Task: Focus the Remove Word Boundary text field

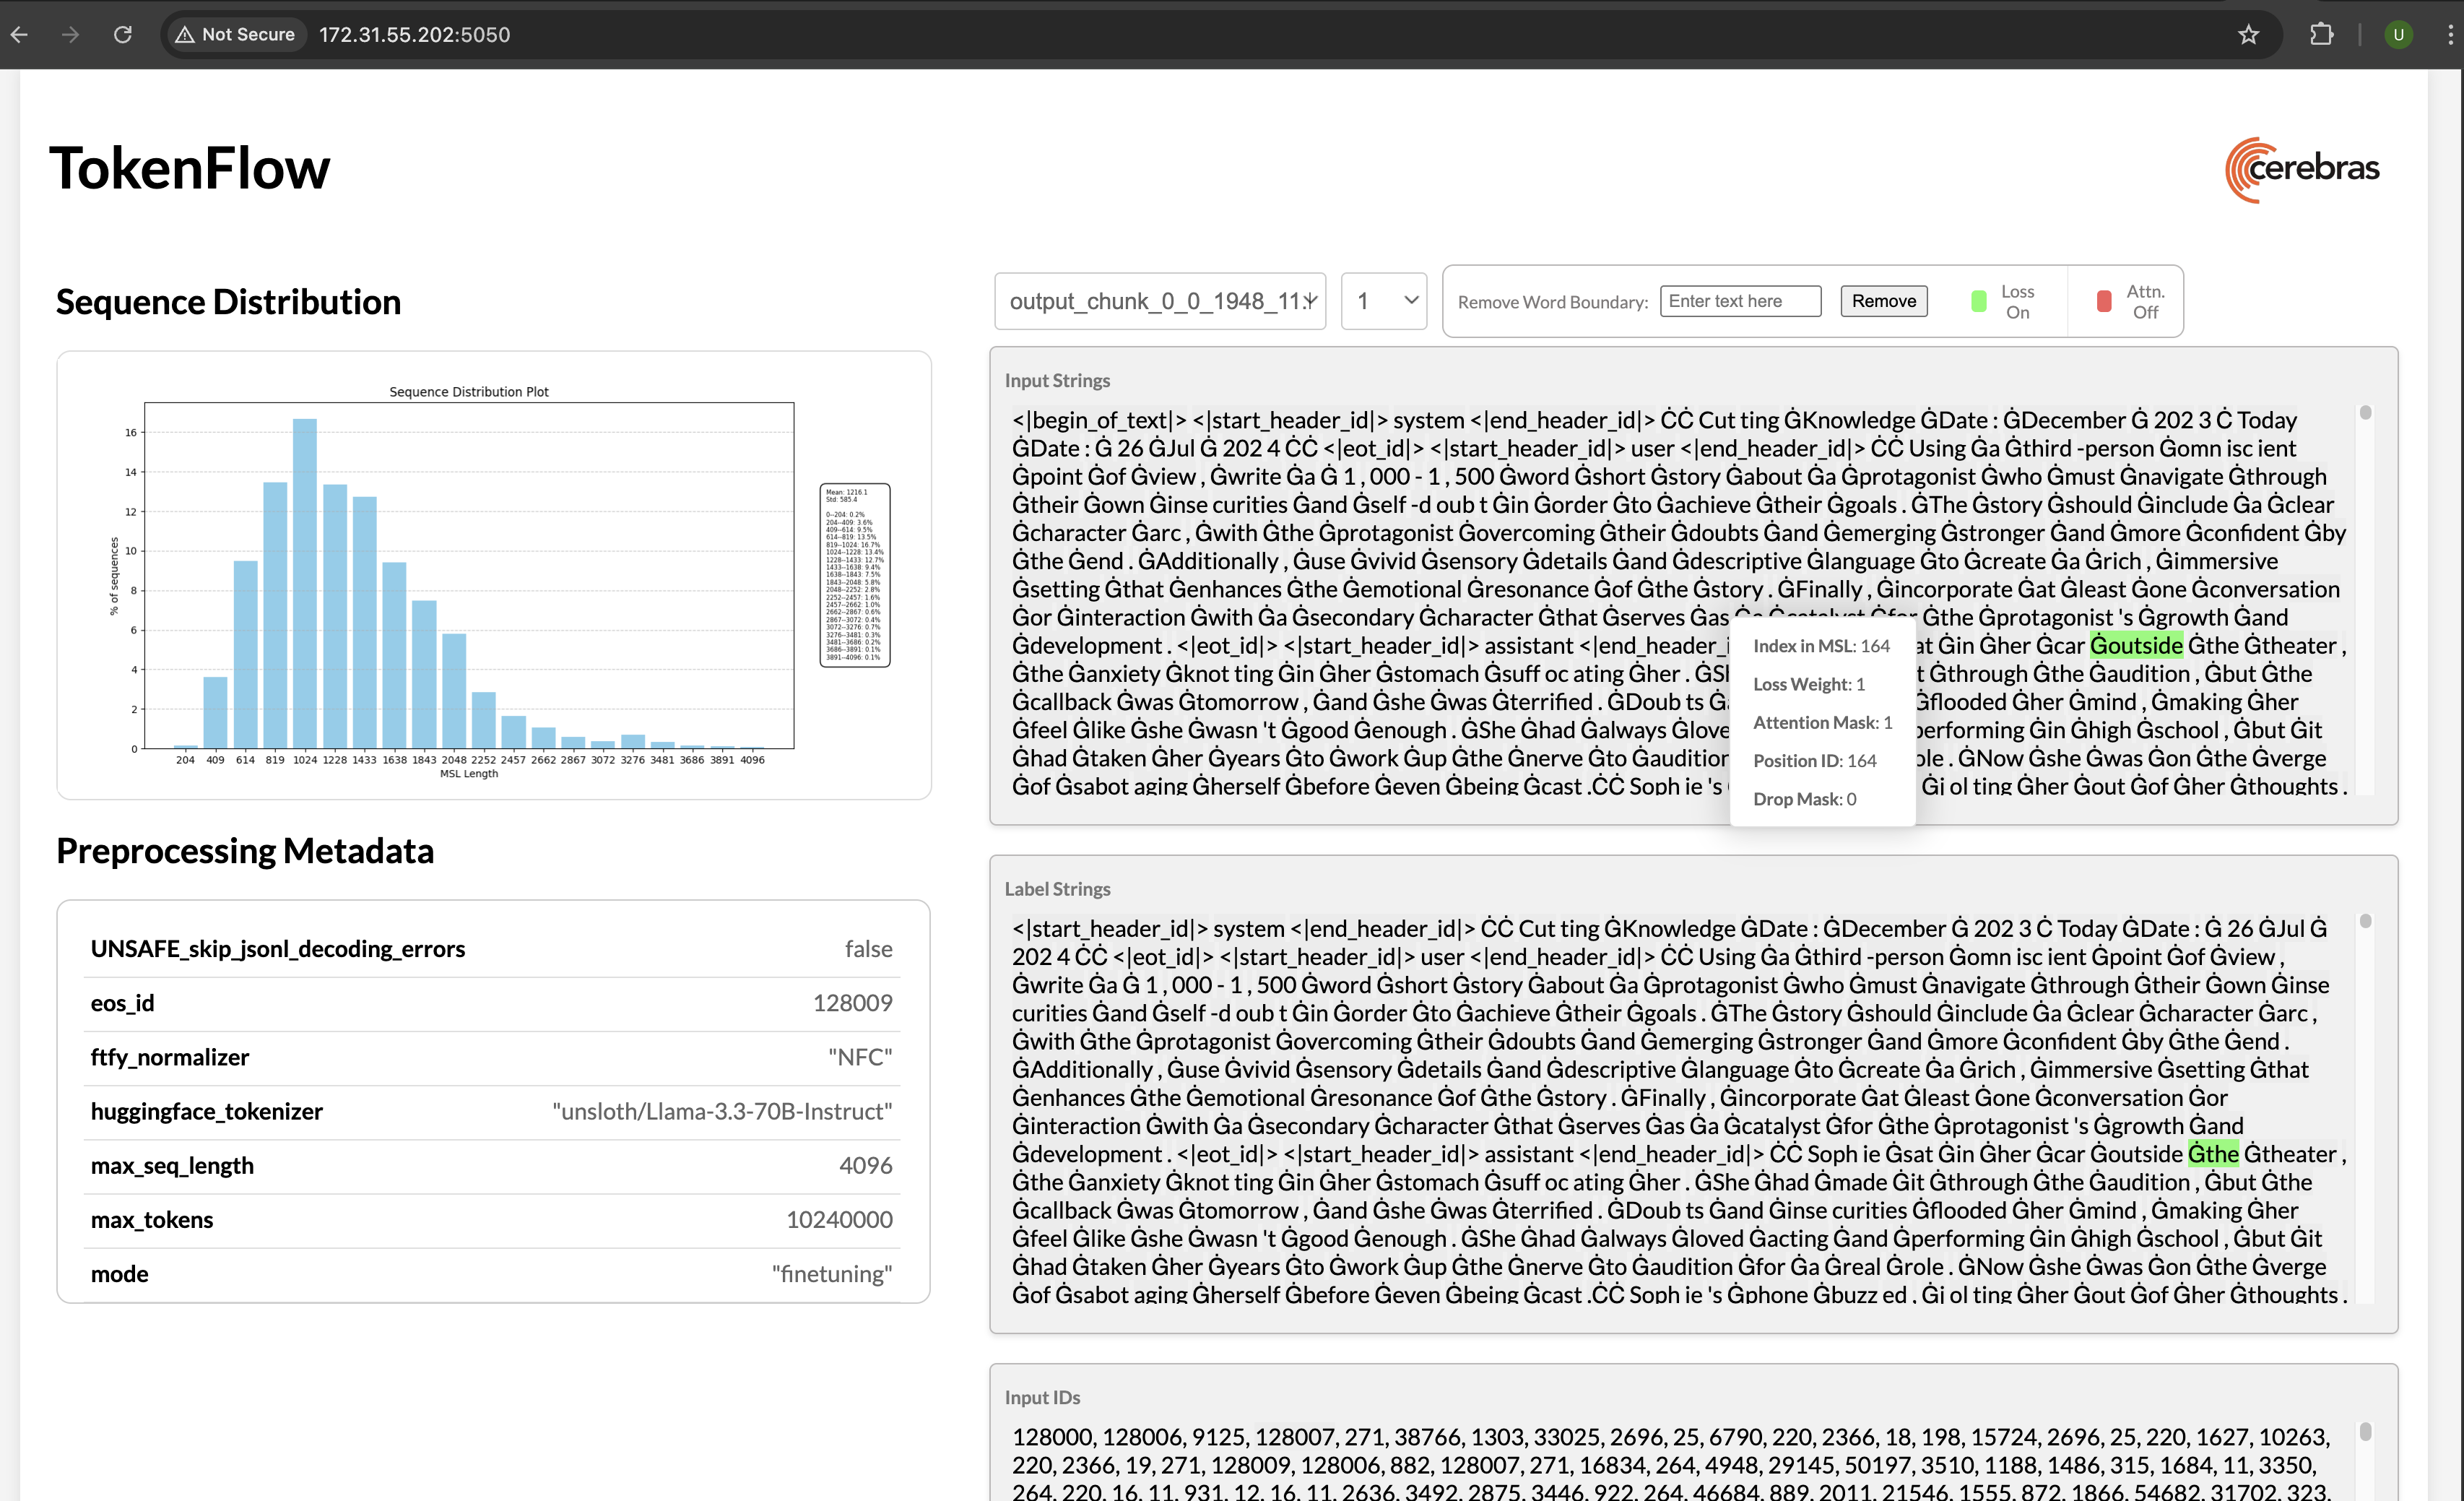Action: click(x=1740, y=301)
